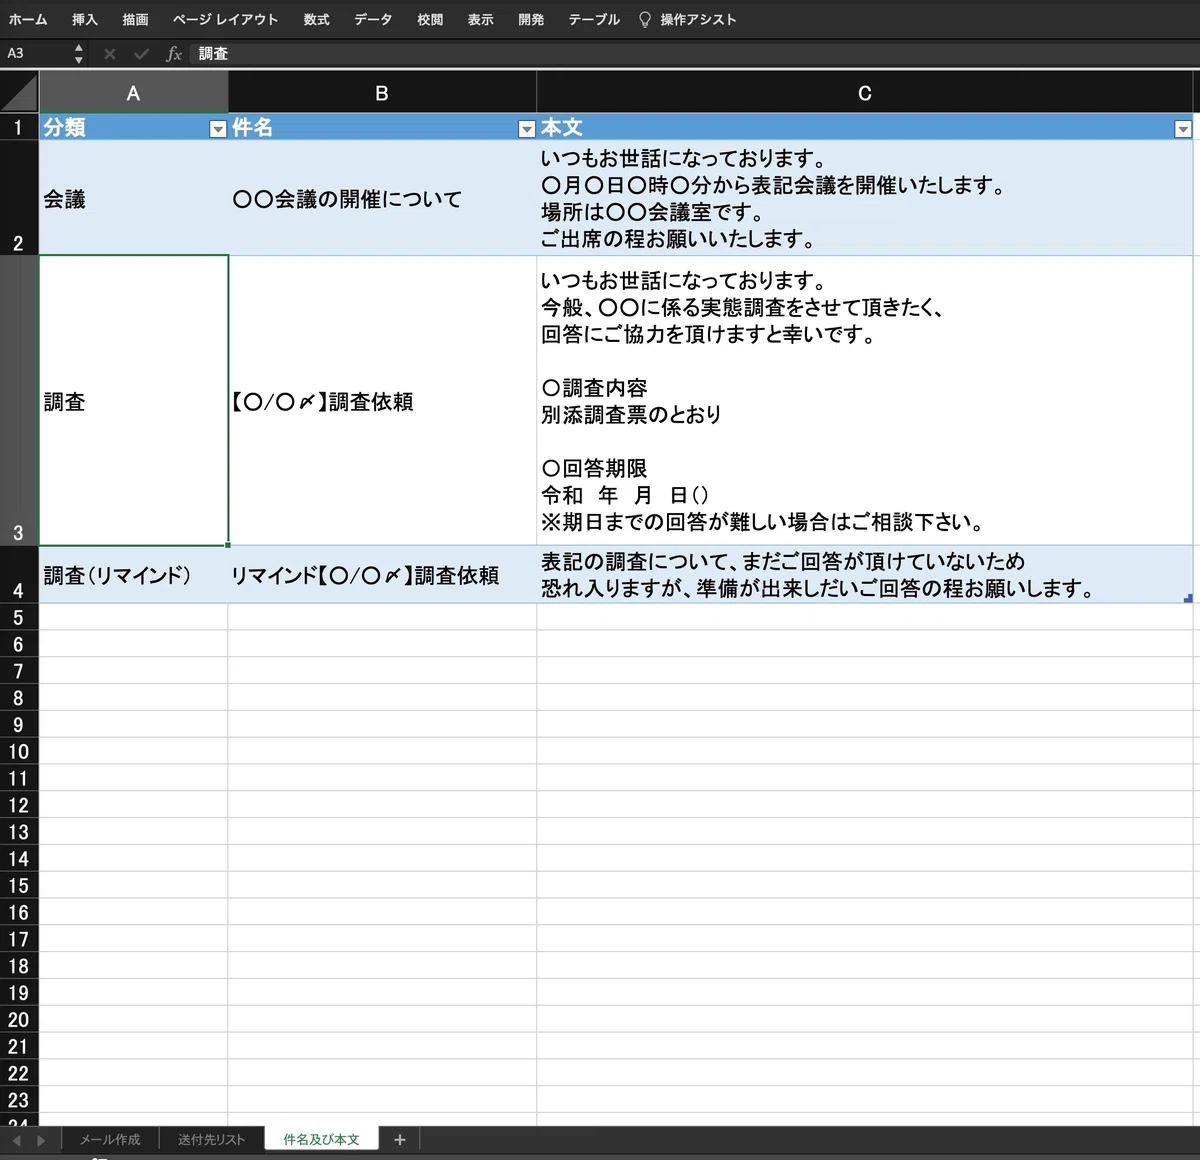Select cell 【〇/〇〆】調査依頼 in row 3
1200x1160 pixels.
coord(382,401)
